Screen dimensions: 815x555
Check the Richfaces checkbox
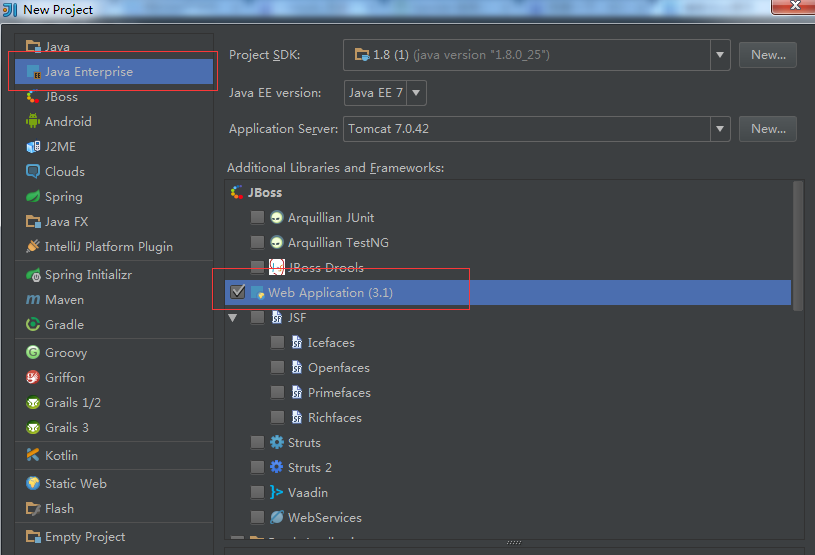click(278, 417)
